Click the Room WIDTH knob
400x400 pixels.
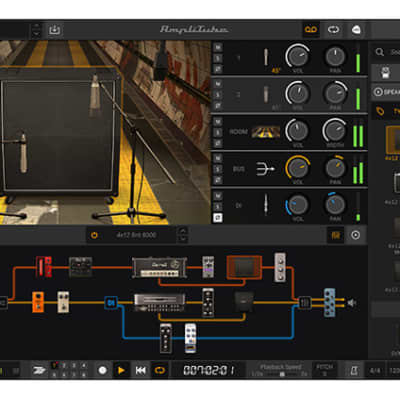click(x=334, y=130)
